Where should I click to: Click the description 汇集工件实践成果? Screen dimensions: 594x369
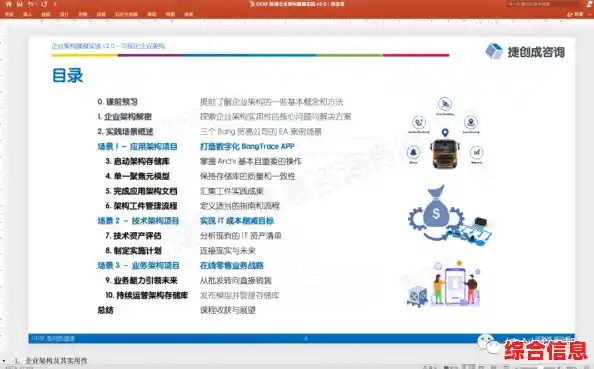(x=231, y=191)
